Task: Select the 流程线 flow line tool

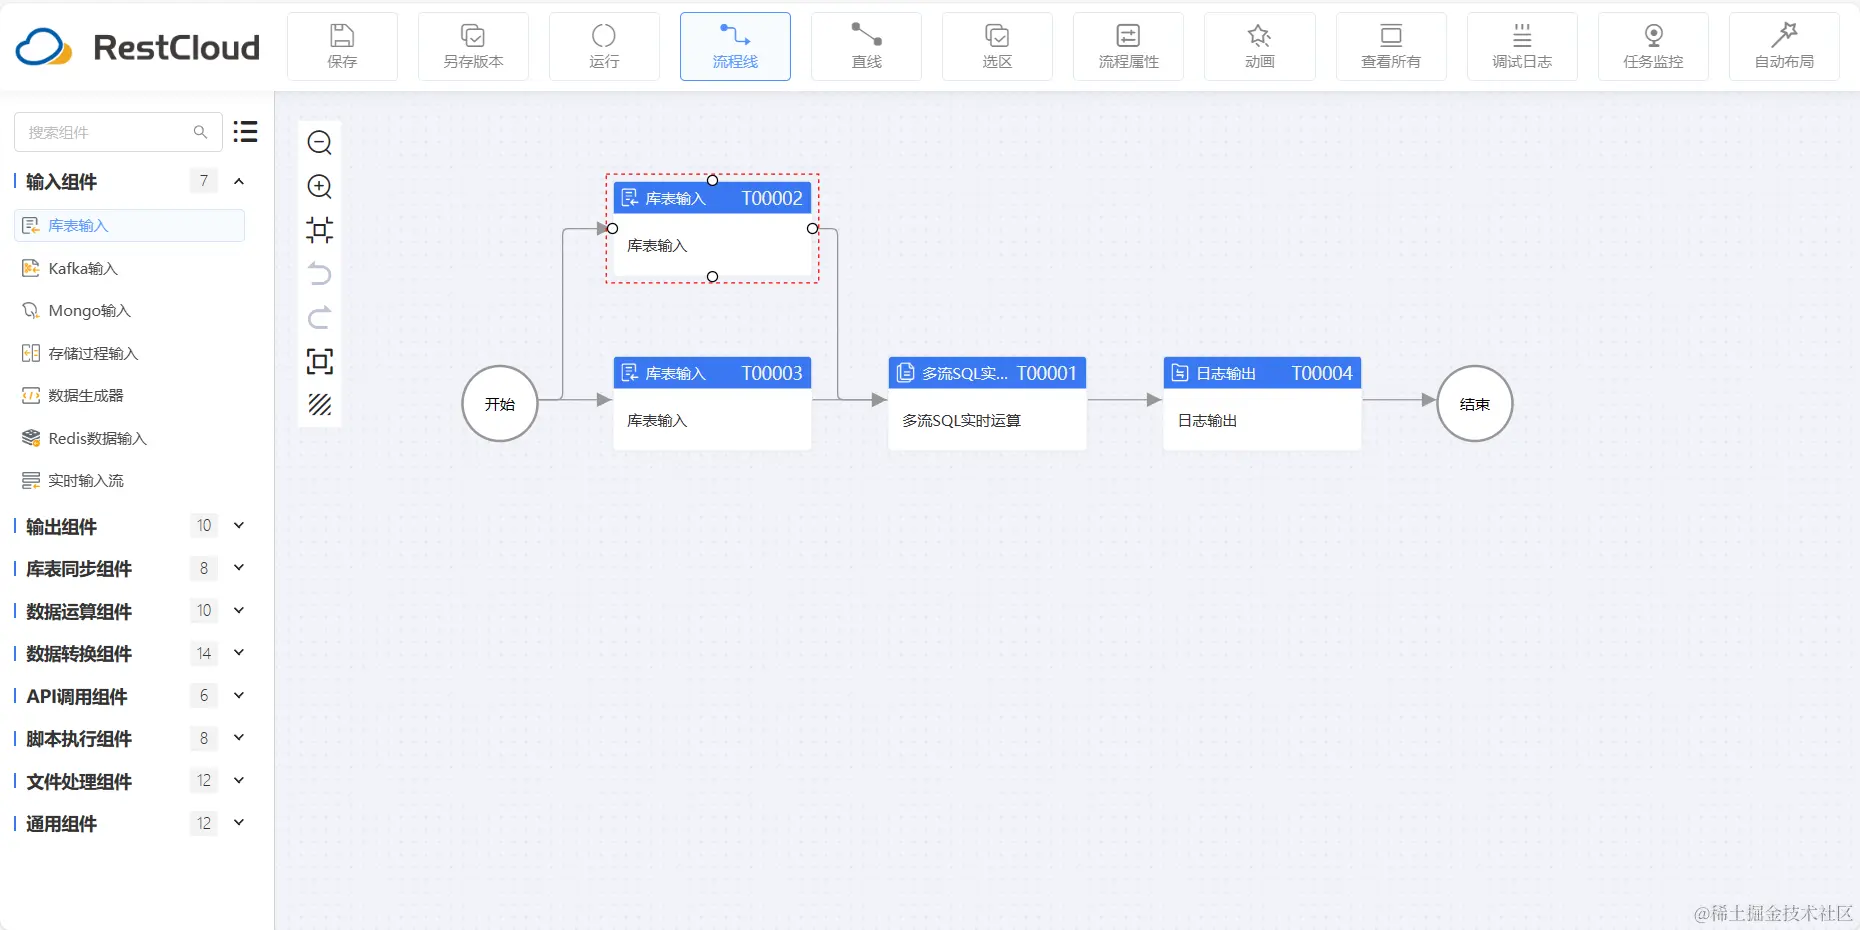Action: coord(735,46)
